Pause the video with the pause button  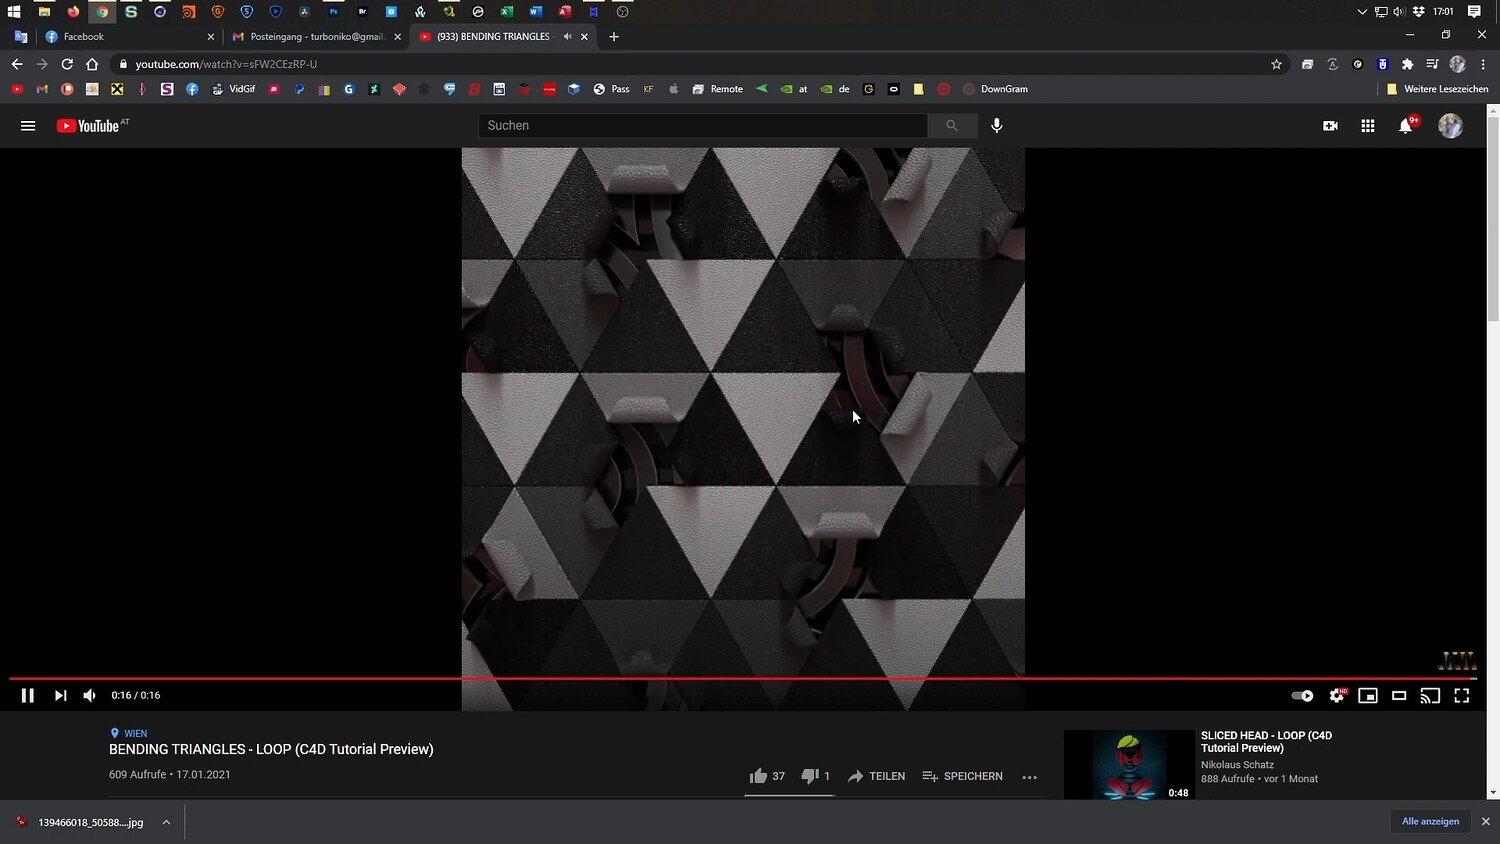pyautogui.click(x=28, y=695)
